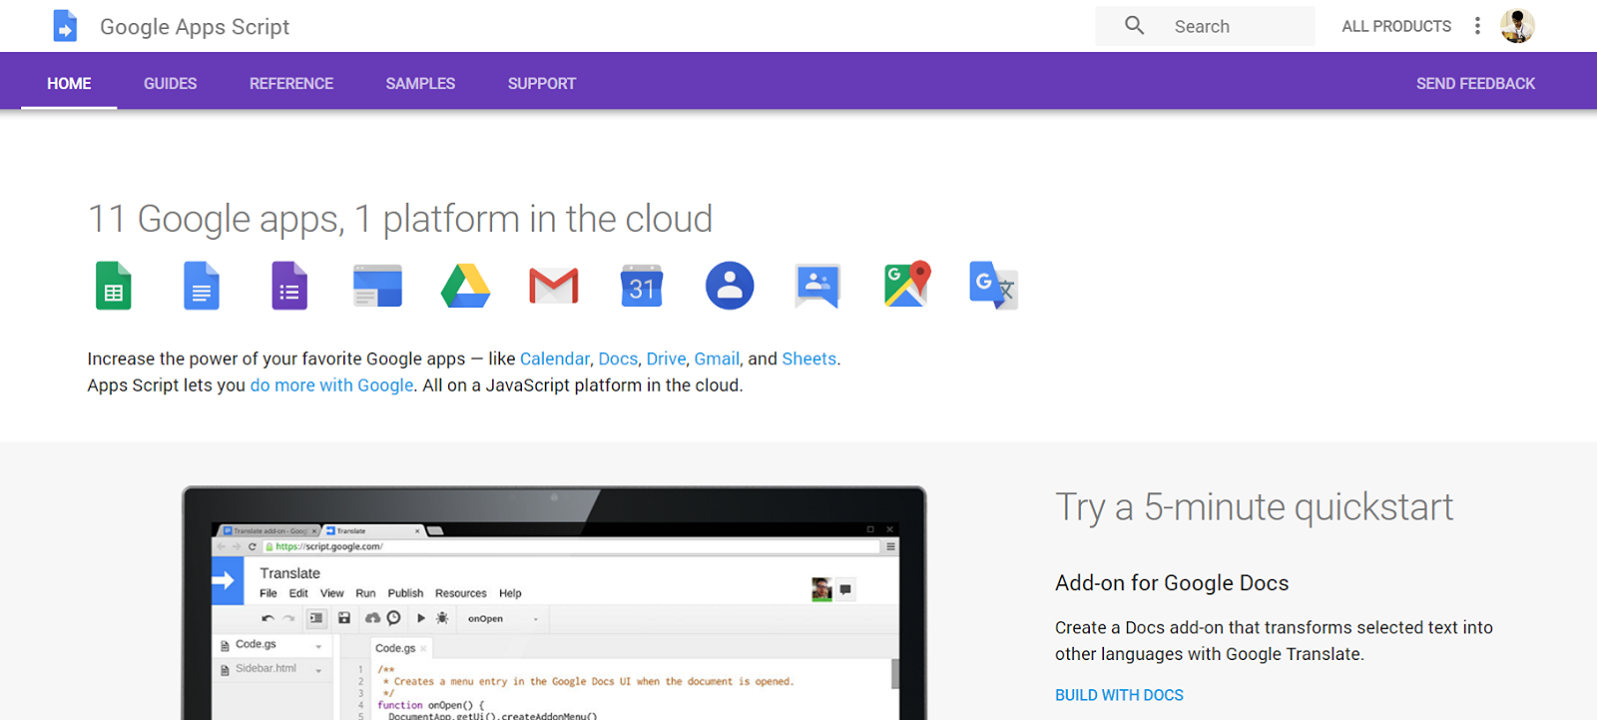Click the Run play icon in laptop screenshot
This screenshot has height=720, width=1597.
421,618
